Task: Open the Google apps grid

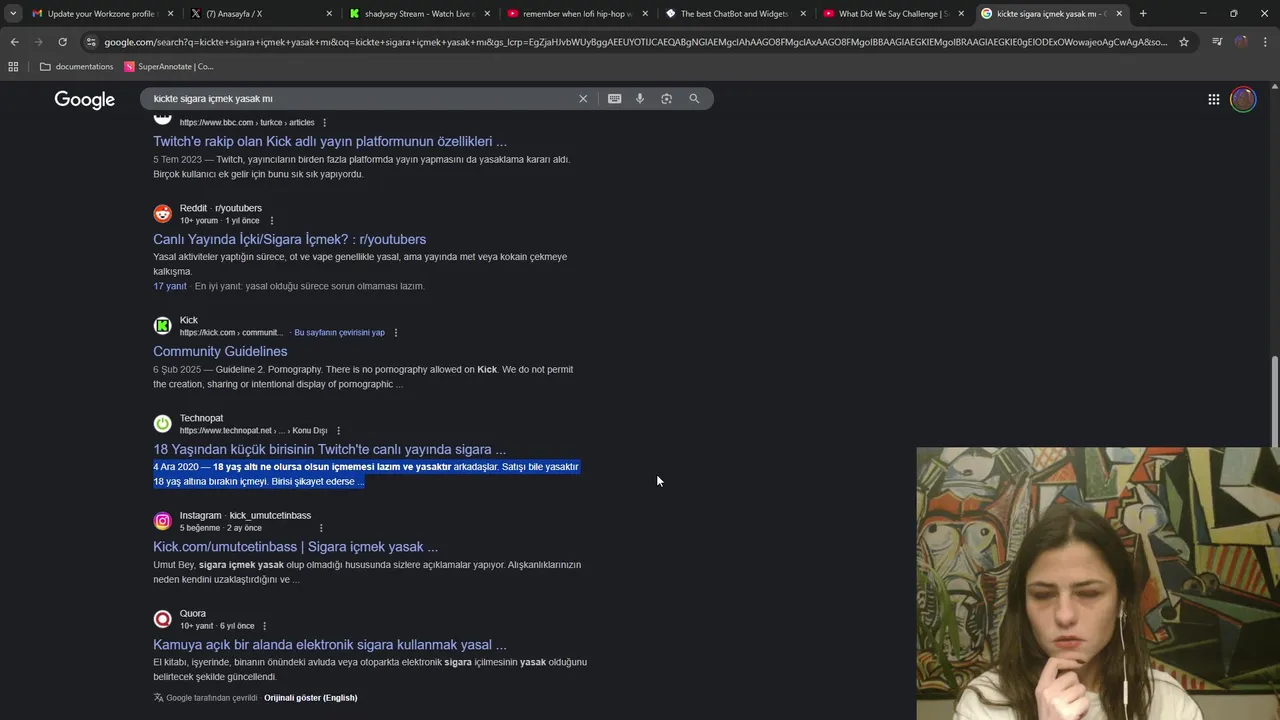Action: (1213, 99)
